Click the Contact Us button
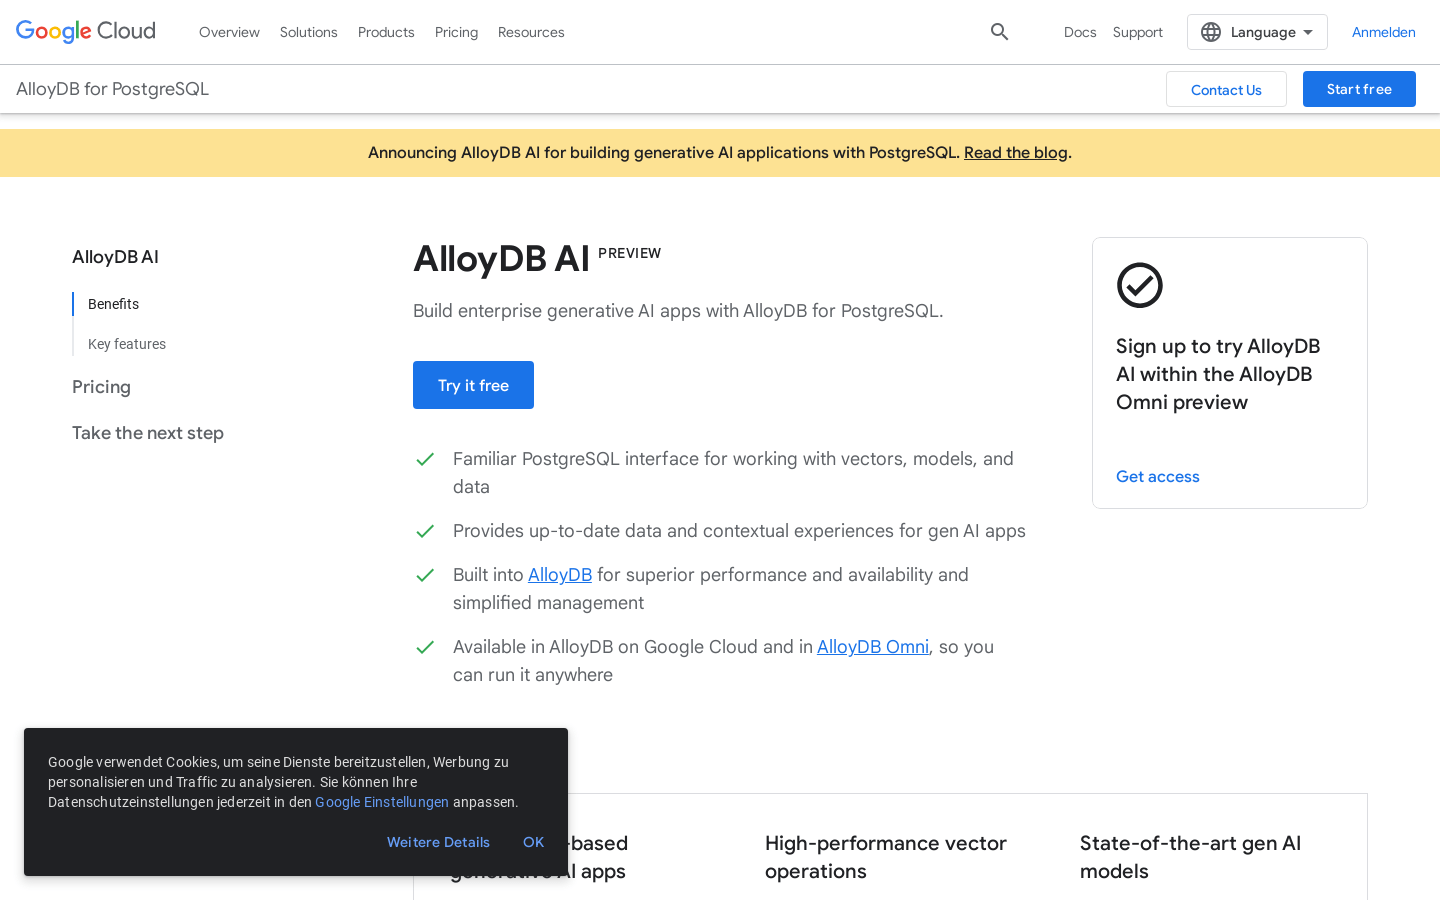 [x=1226, y=89]
